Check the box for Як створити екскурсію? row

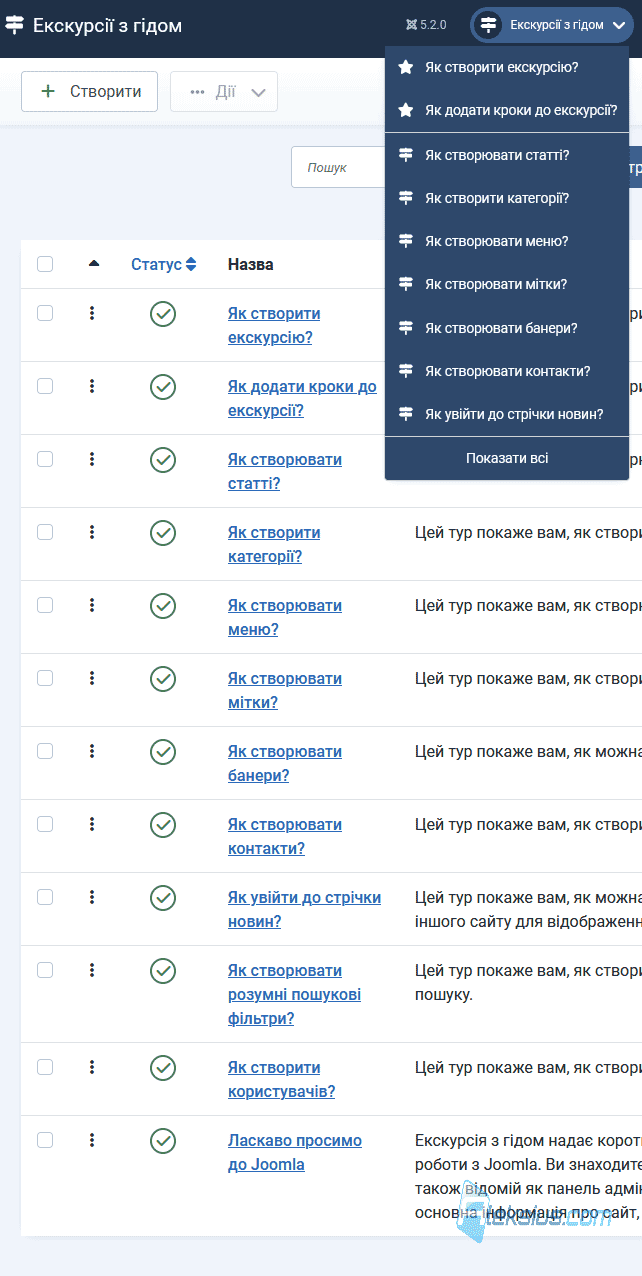point(45,313)
